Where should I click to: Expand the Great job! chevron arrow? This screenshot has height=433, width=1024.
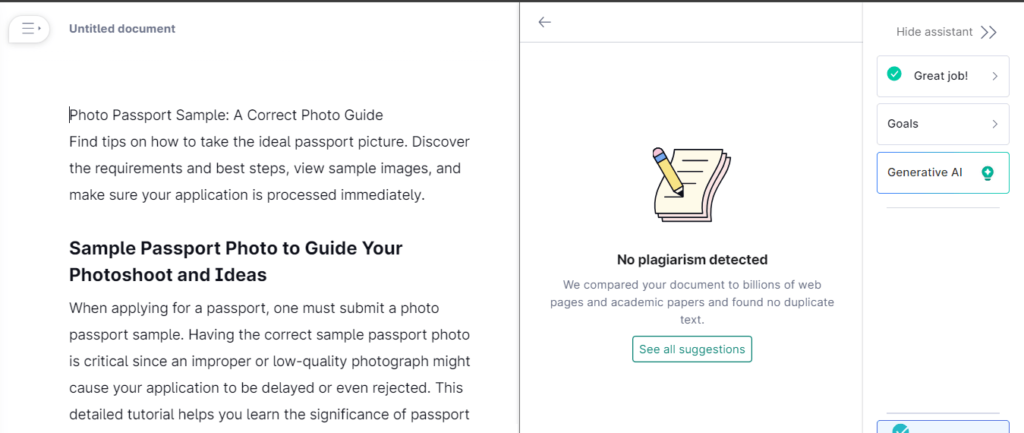coord(994,76)
